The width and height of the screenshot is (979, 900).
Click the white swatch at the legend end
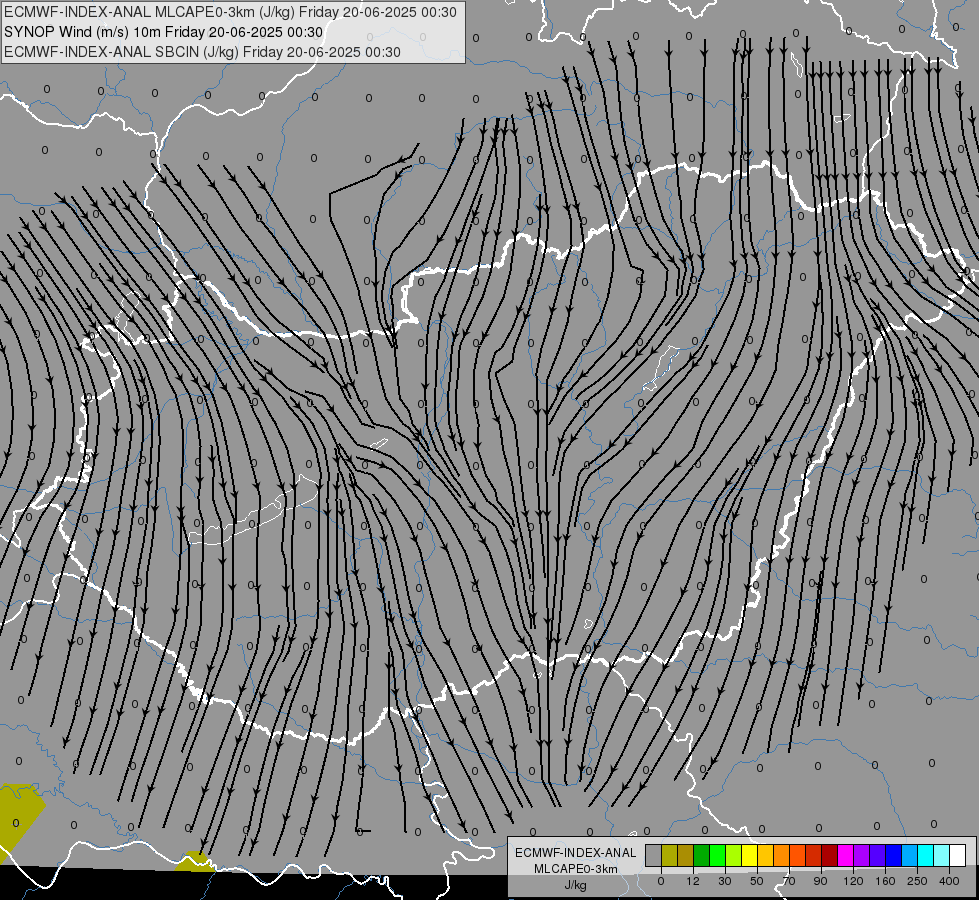click(x=958, y=855)
